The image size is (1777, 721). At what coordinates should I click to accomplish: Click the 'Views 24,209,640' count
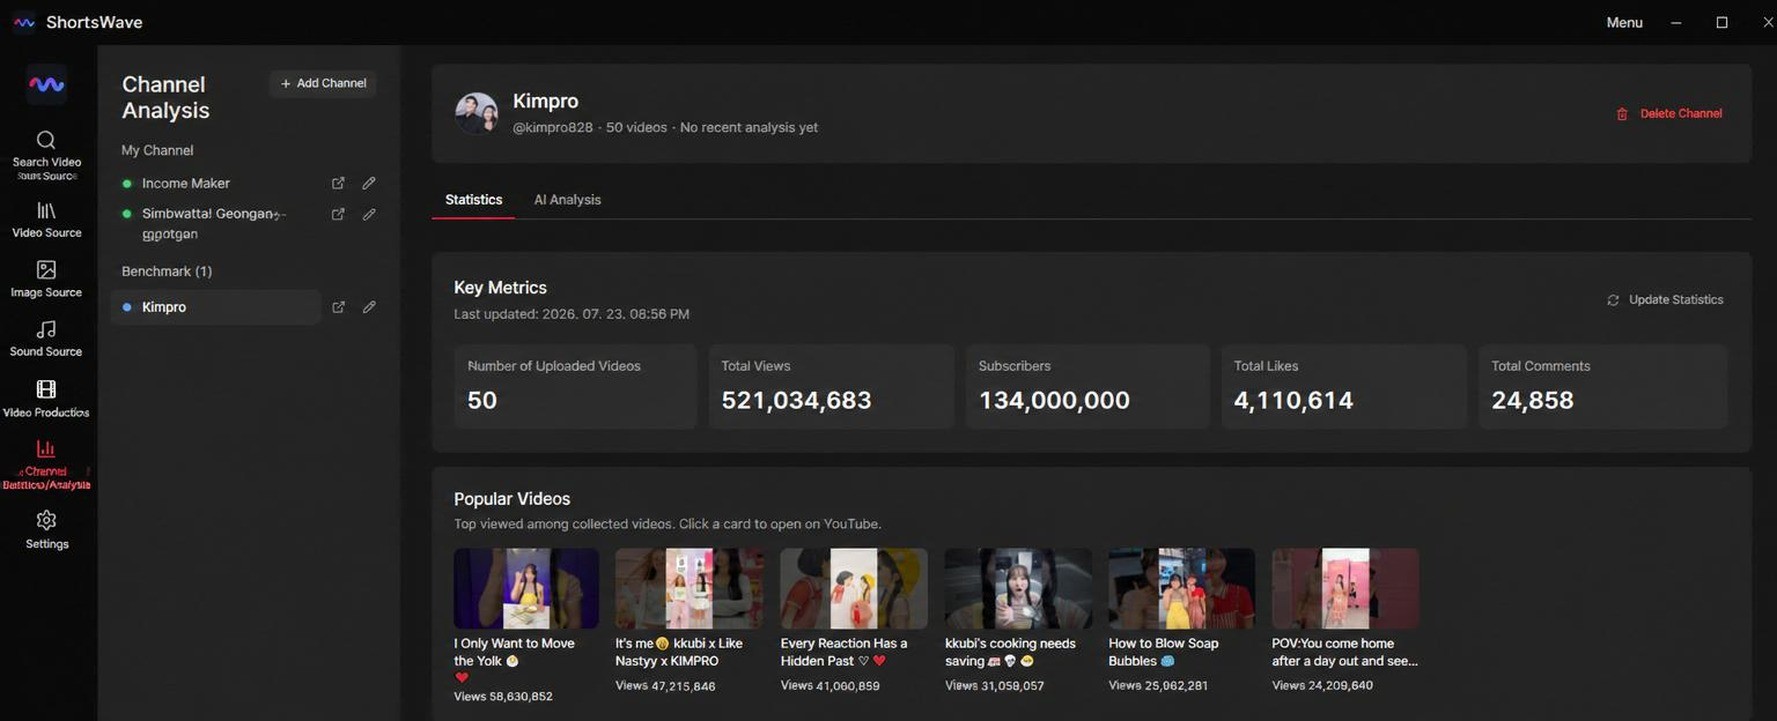(x=1322, y=686)
